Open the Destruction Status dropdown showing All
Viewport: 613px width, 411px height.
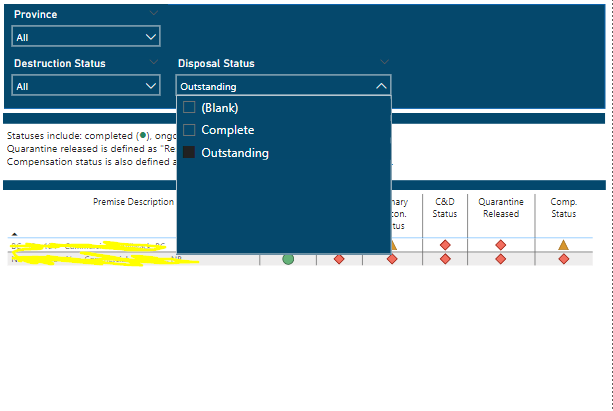point(86,85)
